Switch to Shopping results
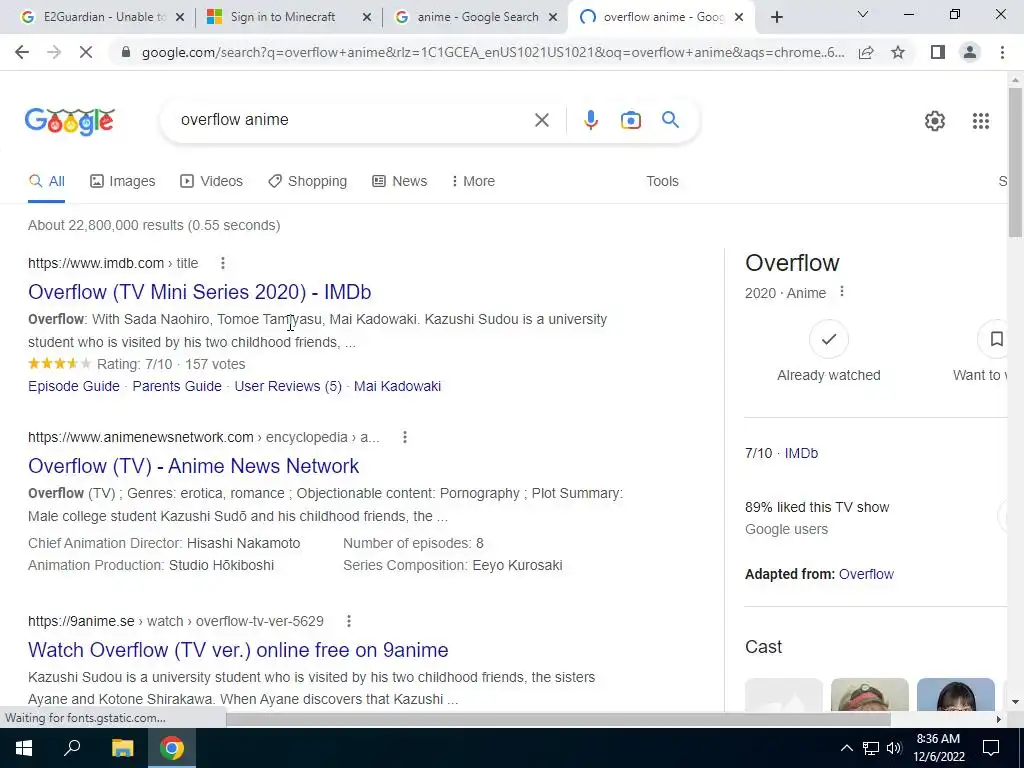 coord(308,182)
